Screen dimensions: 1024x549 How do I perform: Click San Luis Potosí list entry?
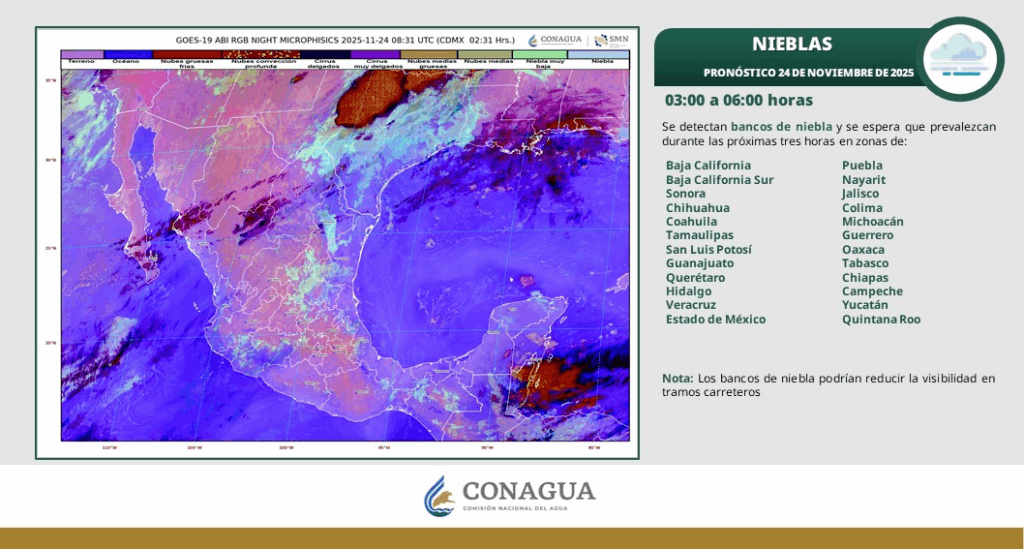[x=708, y=249]
